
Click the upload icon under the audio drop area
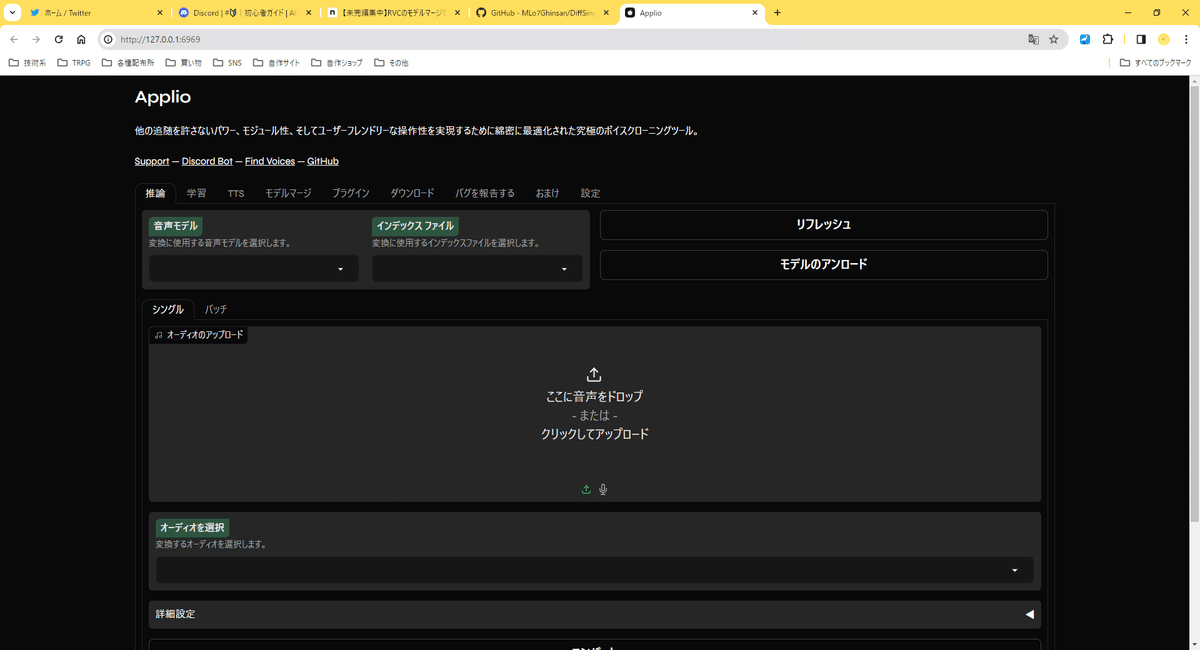(x=586, y=489)
